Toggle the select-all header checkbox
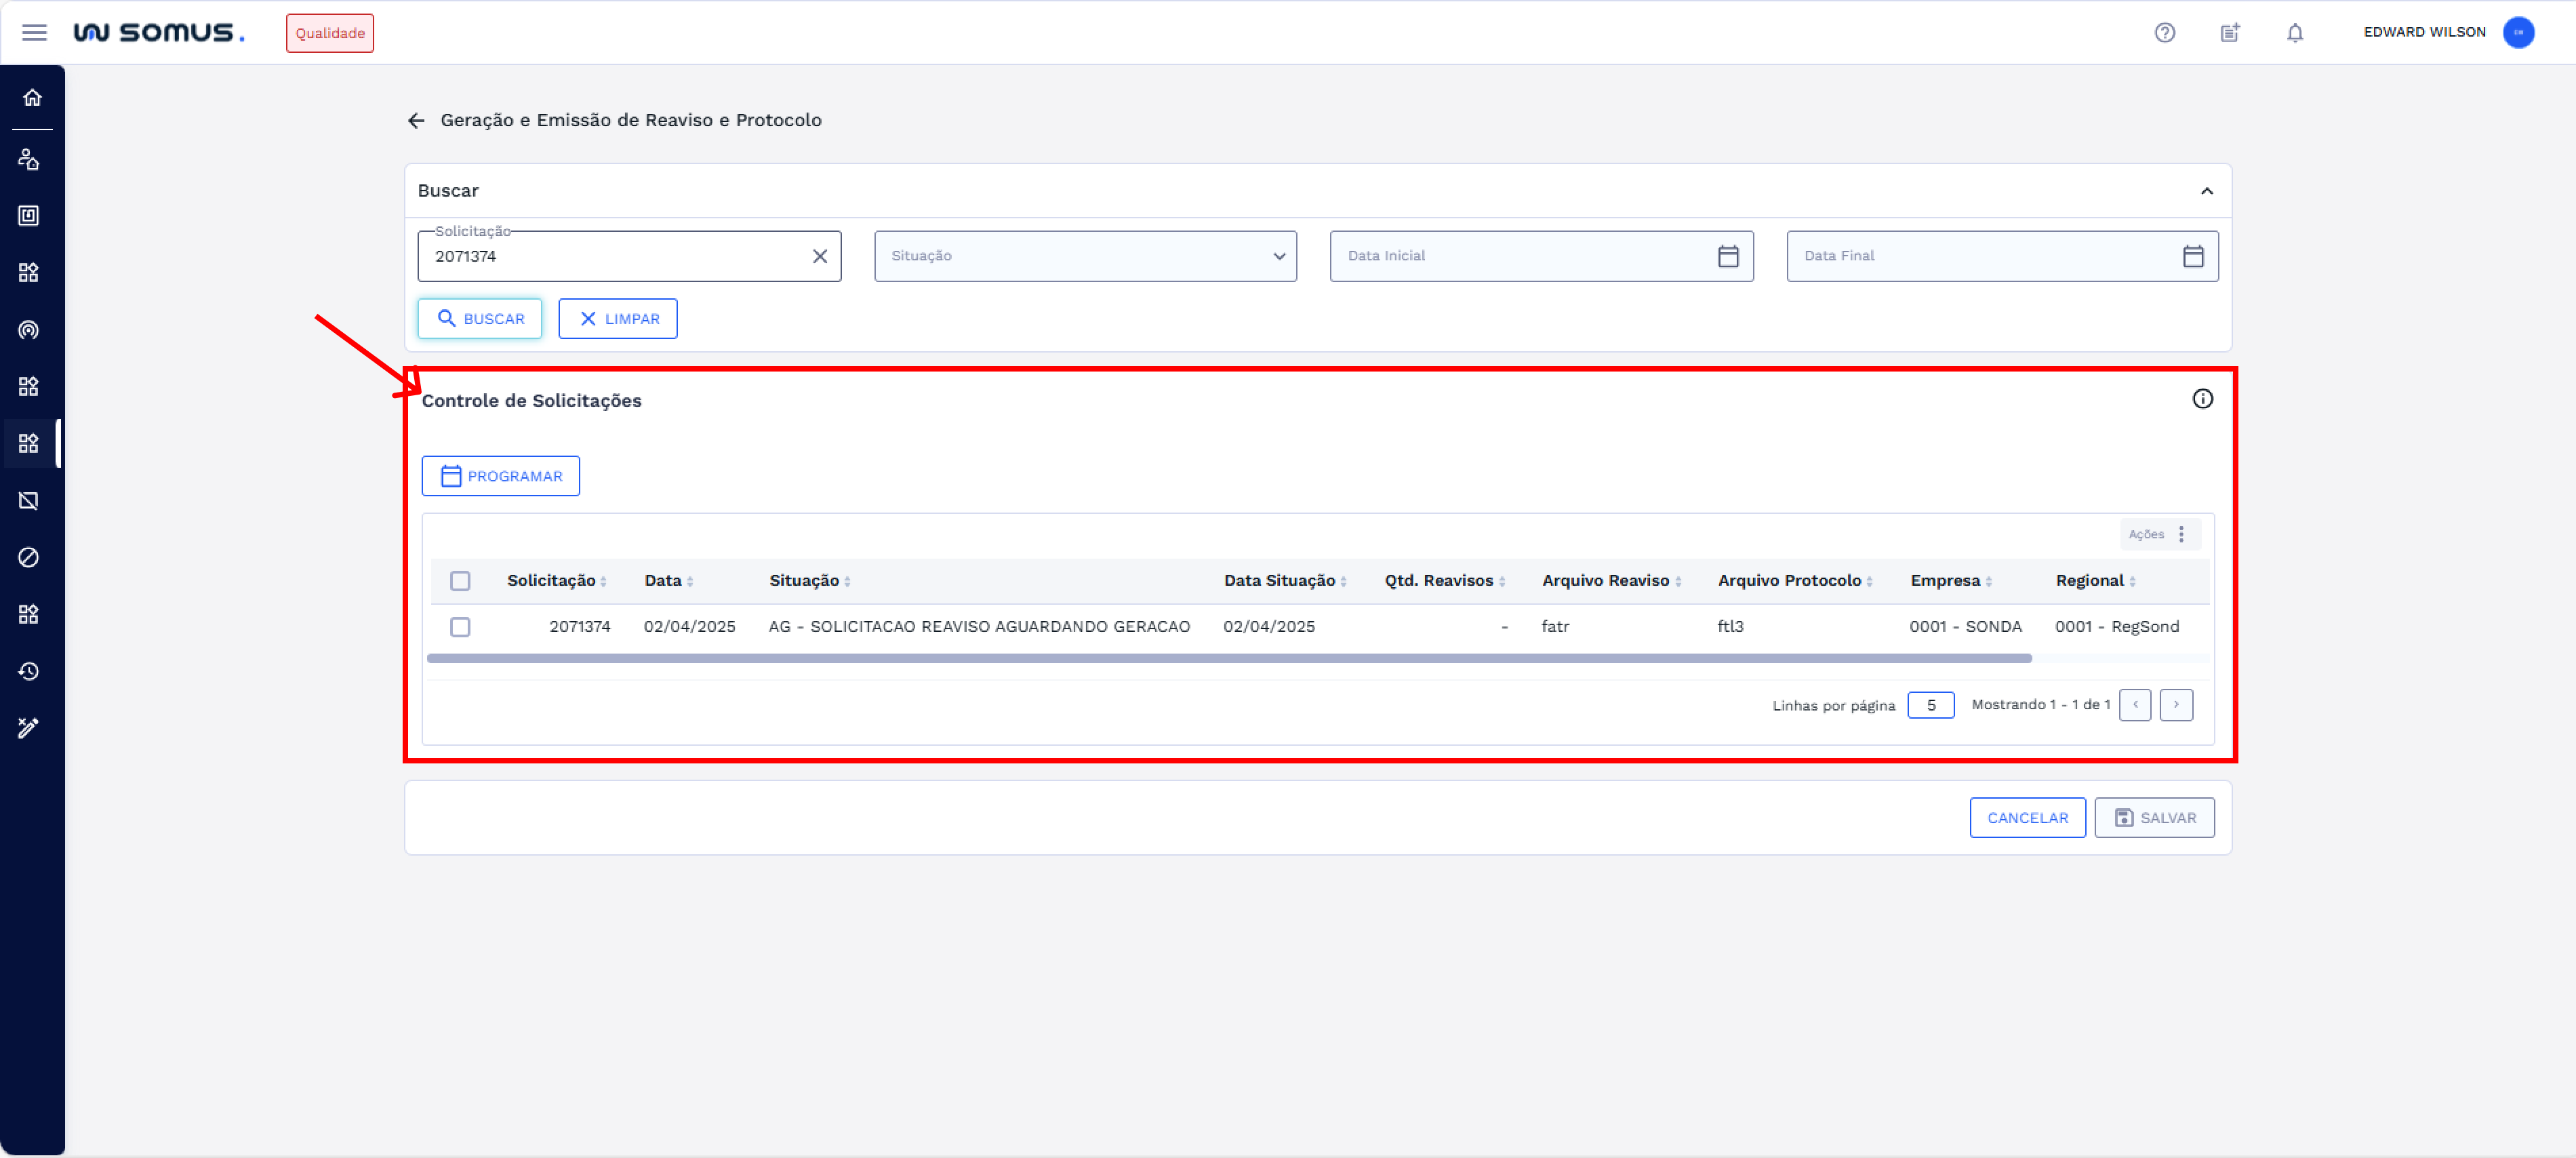 click(460, 581)
